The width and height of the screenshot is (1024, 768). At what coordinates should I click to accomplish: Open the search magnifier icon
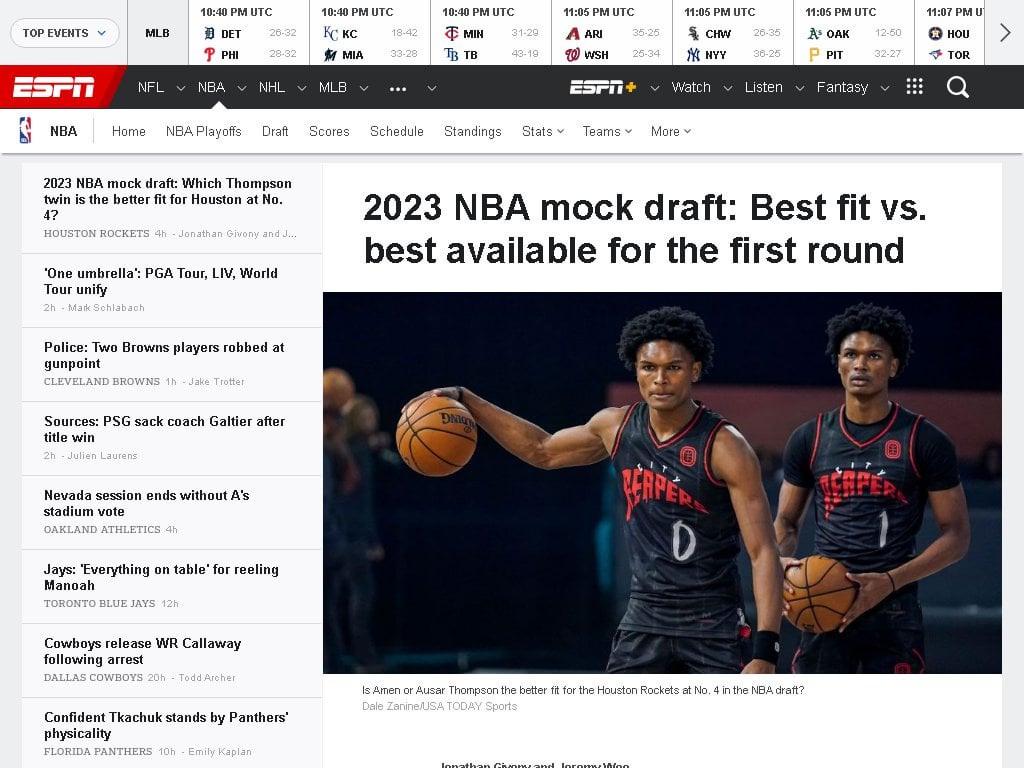[x=957, y=87]
